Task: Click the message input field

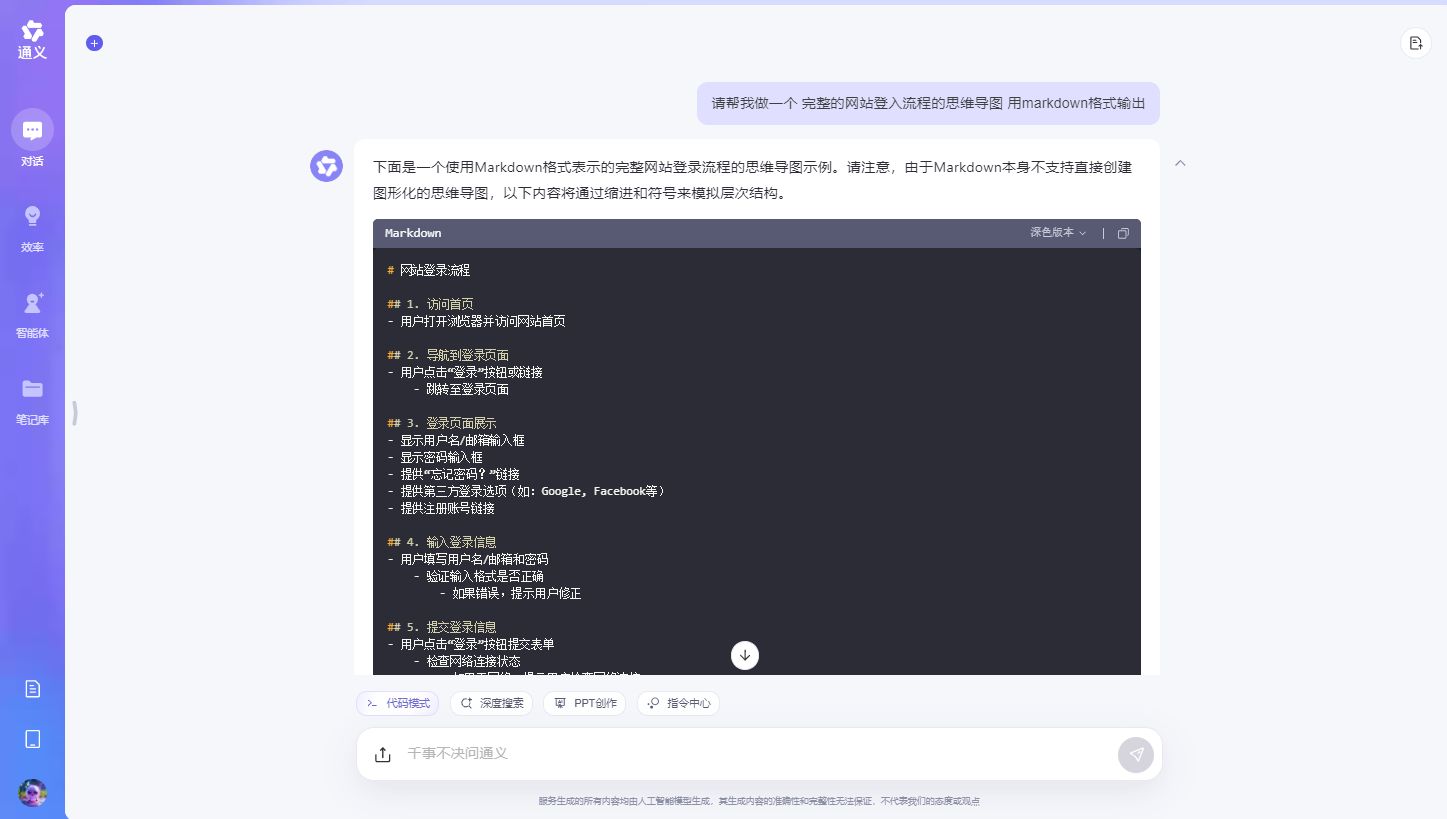Action: [759, 754]
